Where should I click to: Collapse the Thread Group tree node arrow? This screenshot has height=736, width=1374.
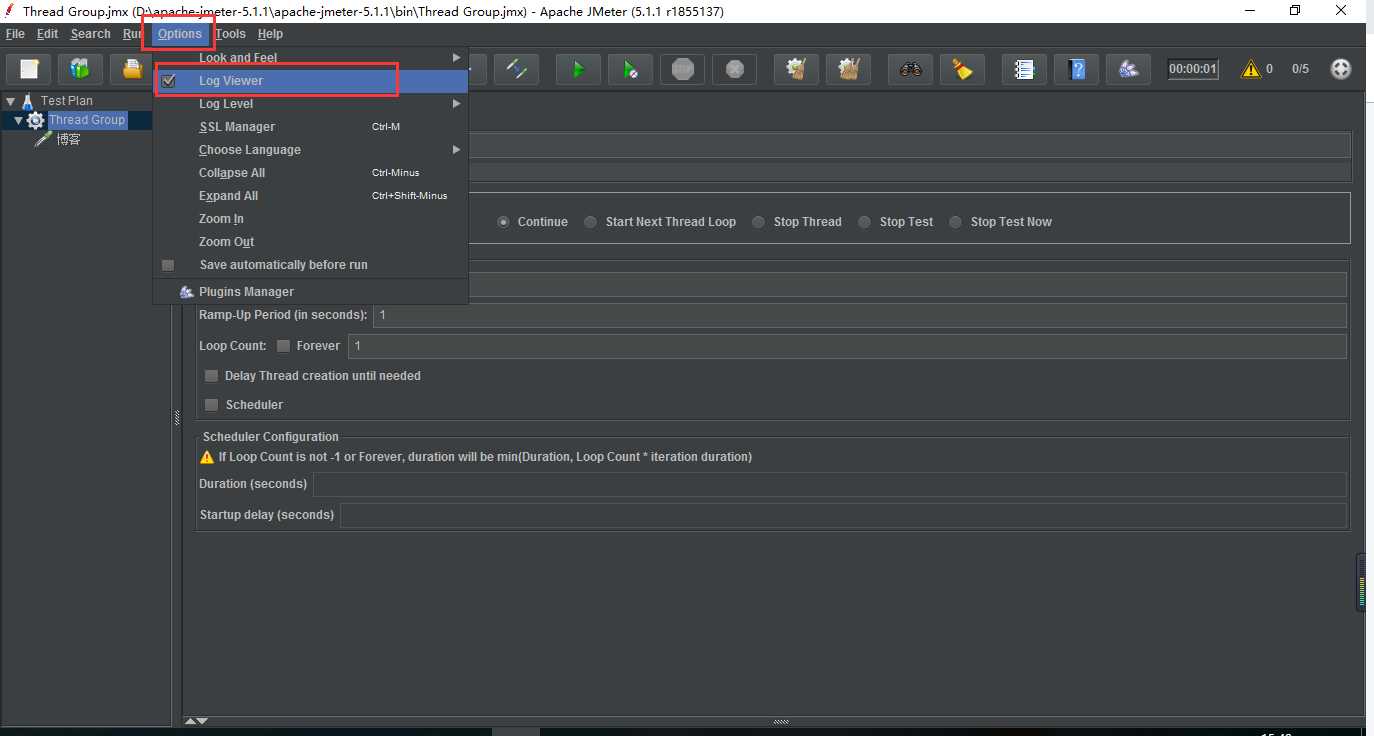click(x=18, y=120)
